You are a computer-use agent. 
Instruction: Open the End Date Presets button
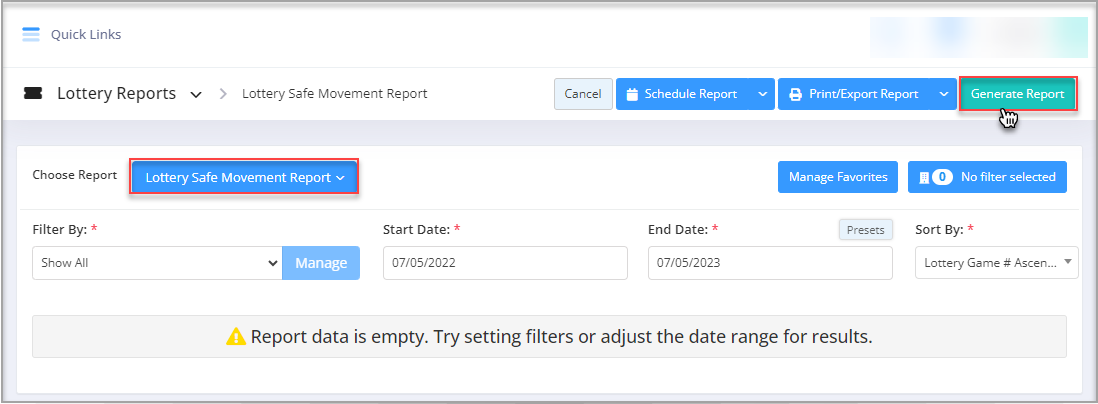pyautogui.click(x=866, y=230)
